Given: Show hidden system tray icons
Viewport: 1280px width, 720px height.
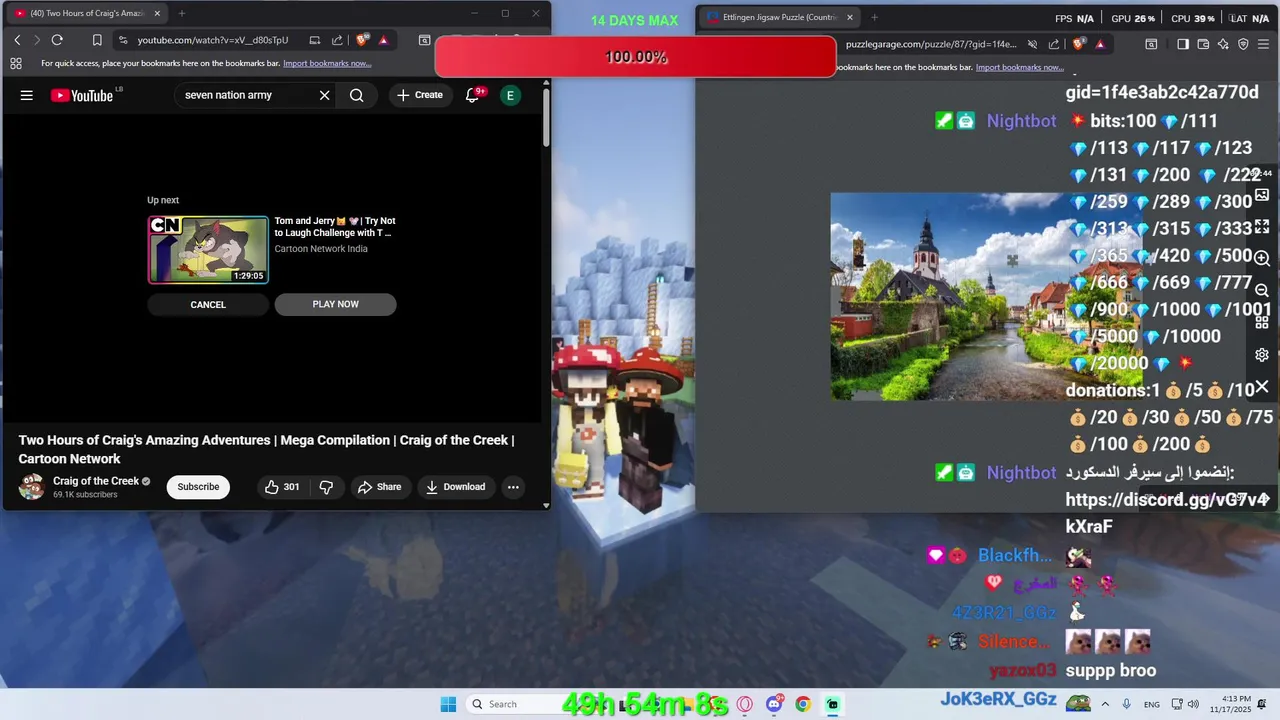Looking at the screenshot, I should [1104, 704].
